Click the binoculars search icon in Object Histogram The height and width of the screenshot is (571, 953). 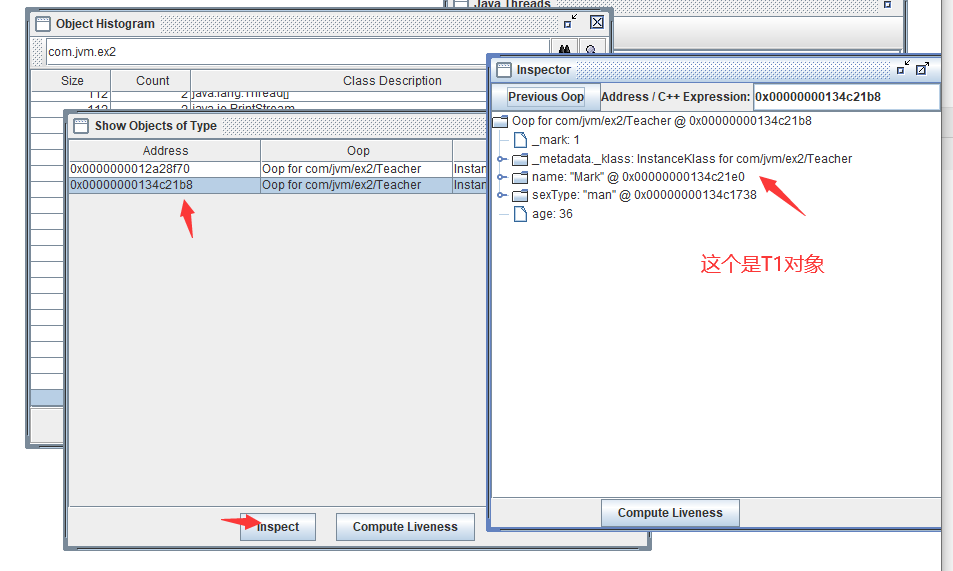point(565,50)
